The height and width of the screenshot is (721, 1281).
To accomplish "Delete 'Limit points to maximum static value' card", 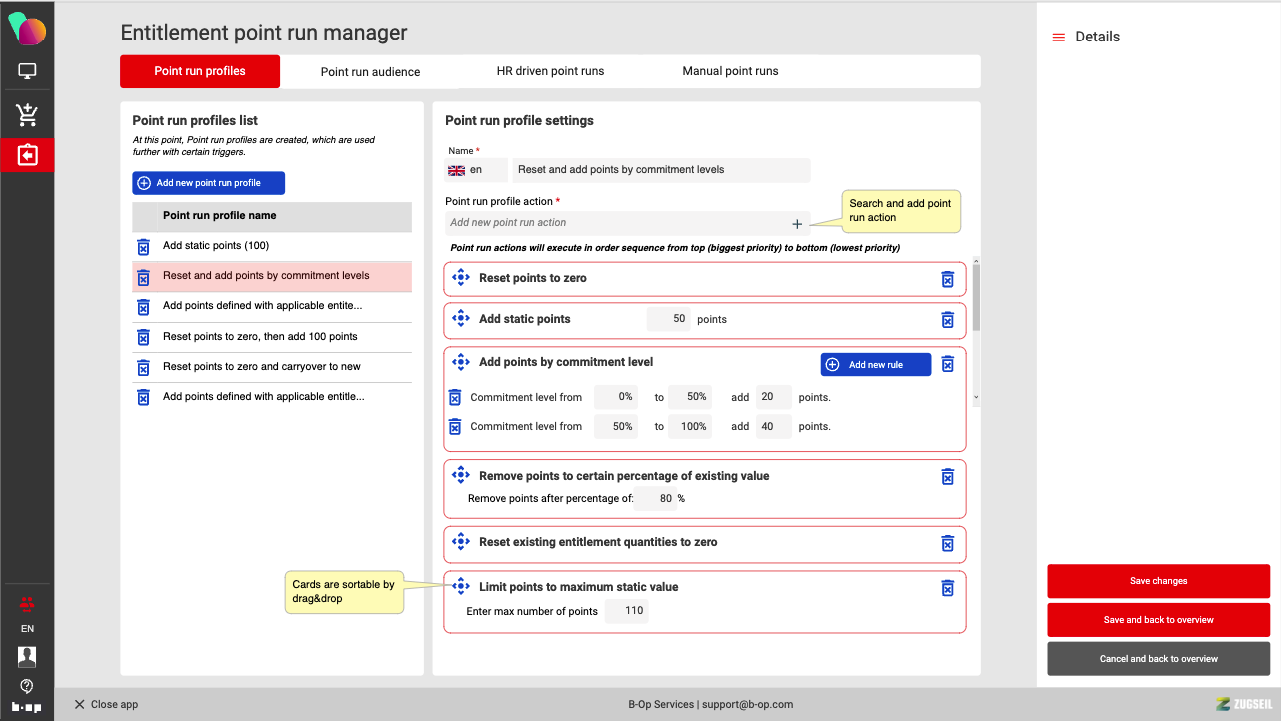I will point(947,588).
